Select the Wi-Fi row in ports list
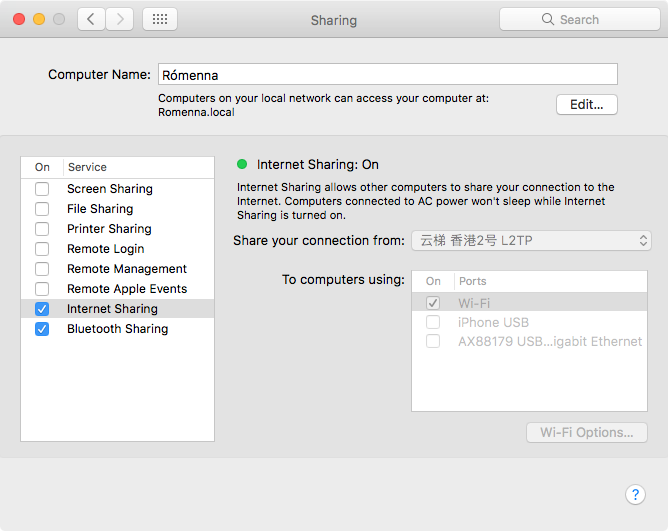This screenshot has width=668, height=531. coord(530,302)
